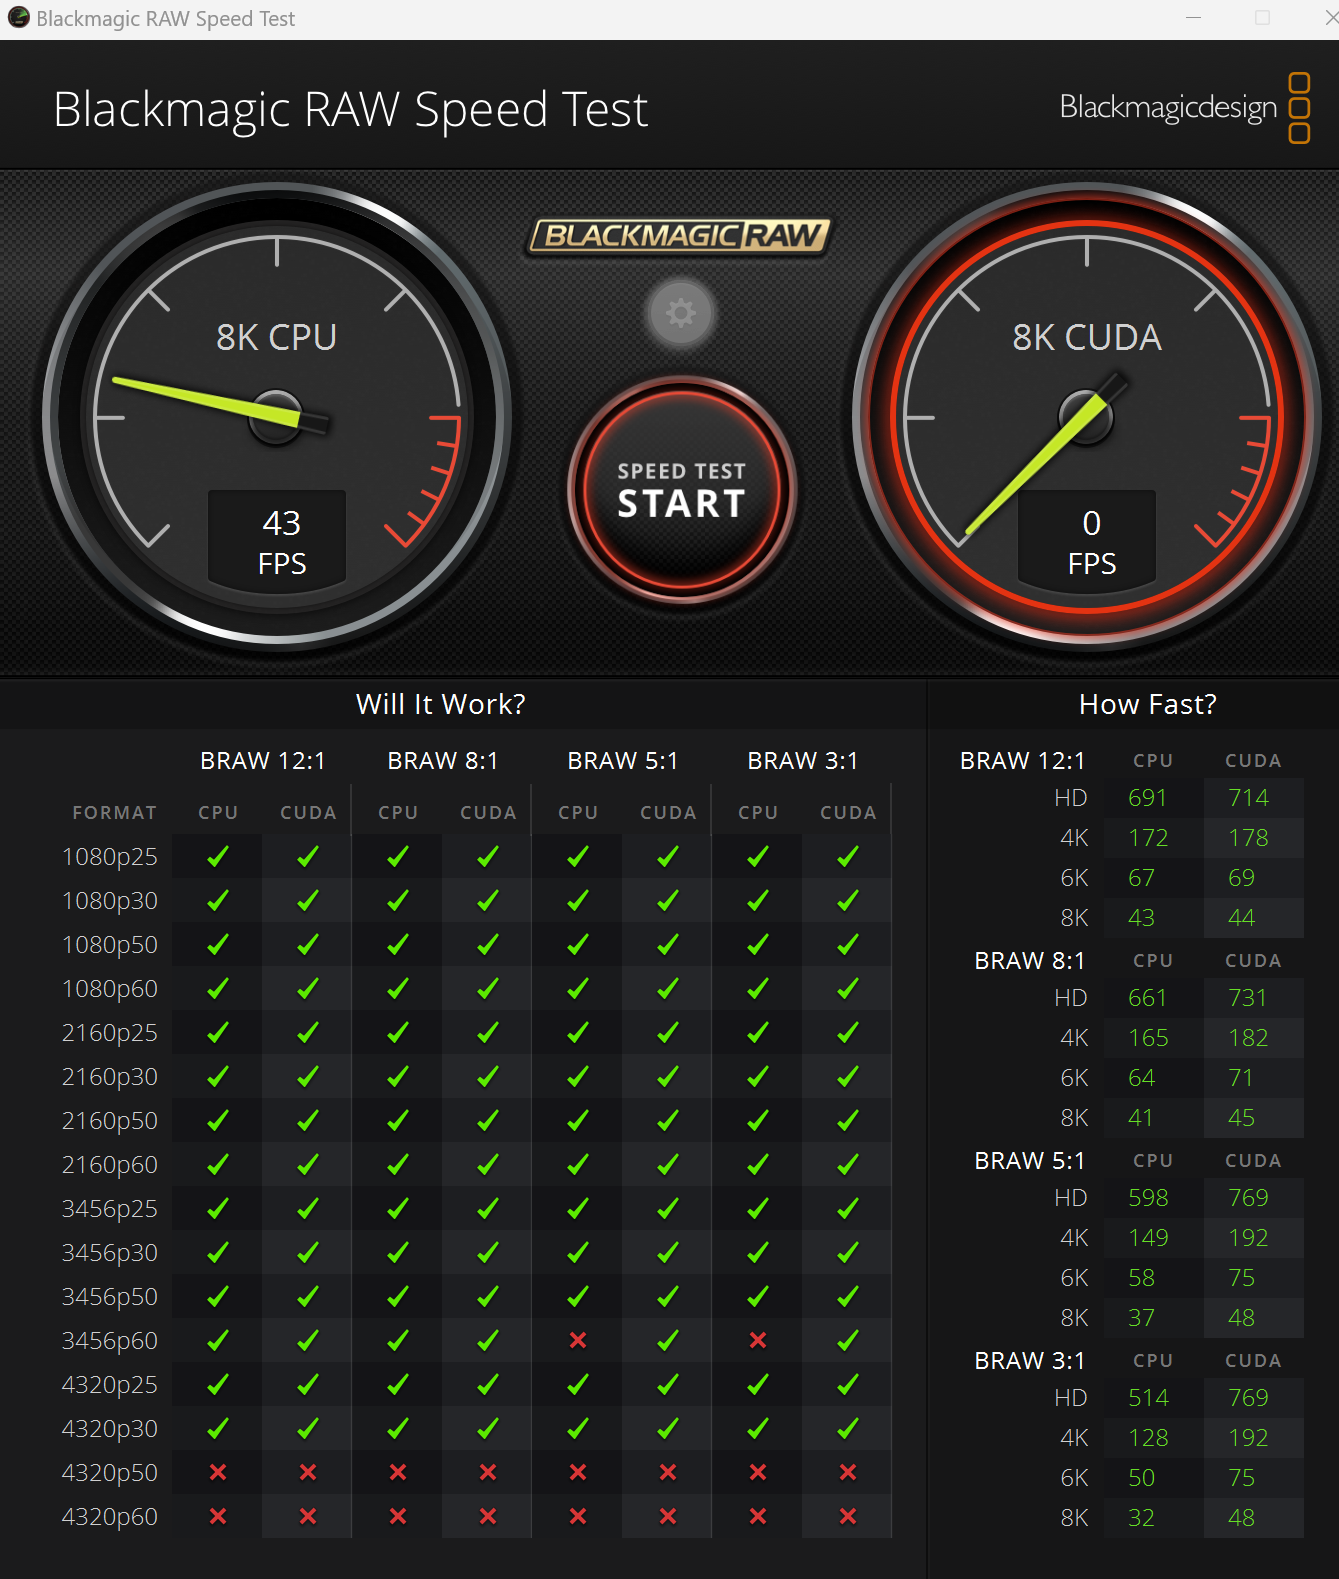The image size is (1339, 1579).
Task: Click the checkmark for 3456p50 BRAW 8:1 CPU
Action: click(398, 1296)
